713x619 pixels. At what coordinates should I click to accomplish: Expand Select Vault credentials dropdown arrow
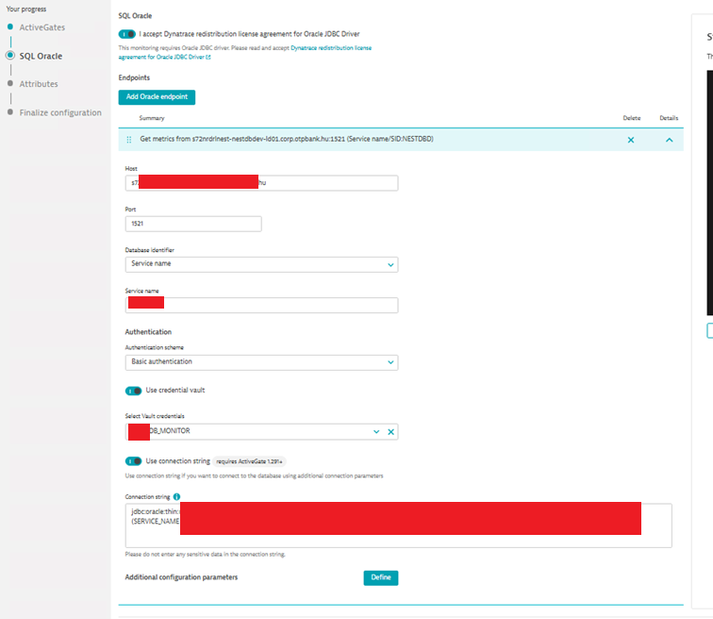coord(376,432)
